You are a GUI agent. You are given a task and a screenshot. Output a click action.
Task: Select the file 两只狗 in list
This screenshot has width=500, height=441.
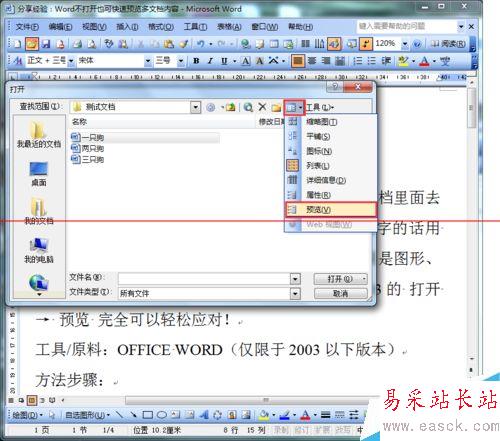pyautogui.click(x=88, y=148)
